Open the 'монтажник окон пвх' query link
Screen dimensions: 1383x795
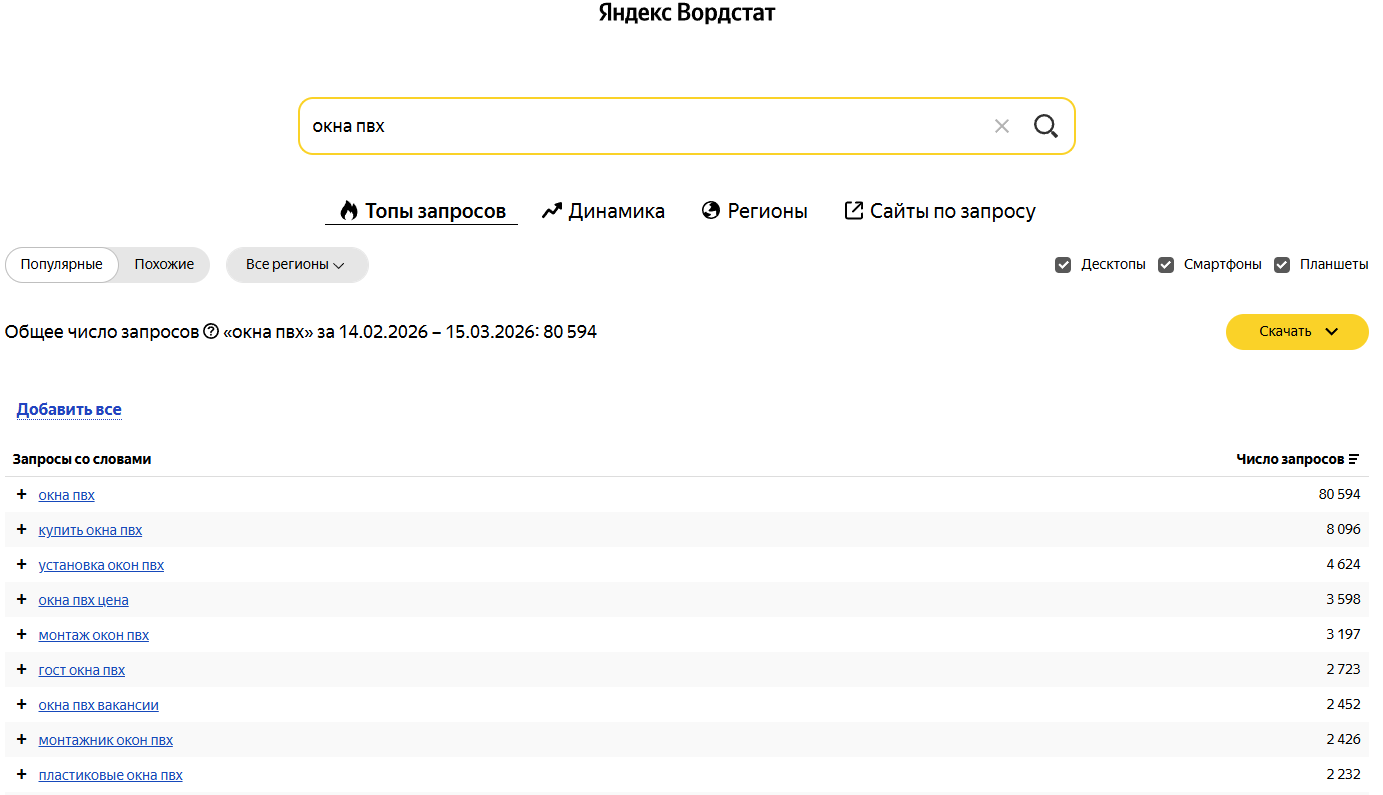coord(106,740)
